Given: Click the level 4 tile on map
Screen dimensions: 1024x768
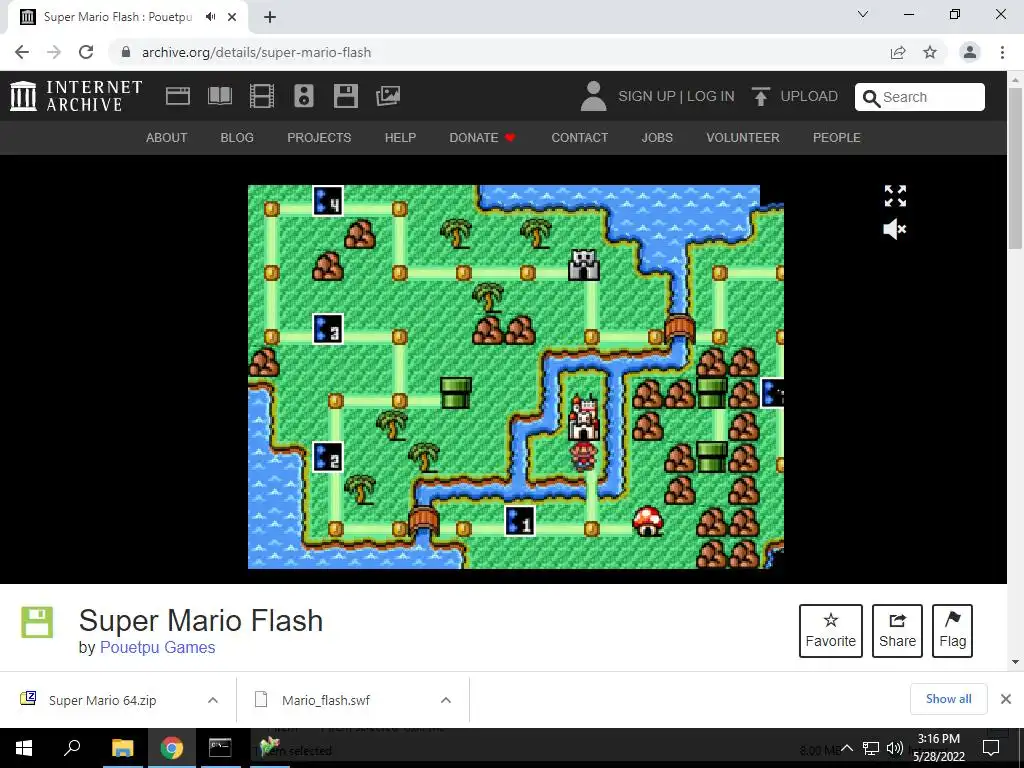Looking at the screenshot, I should (328, 201).
